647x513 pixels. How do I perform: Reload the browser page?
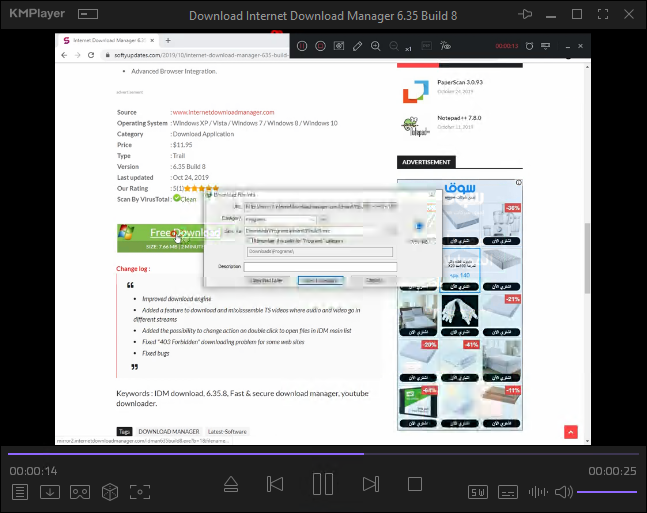pos(91,55)
